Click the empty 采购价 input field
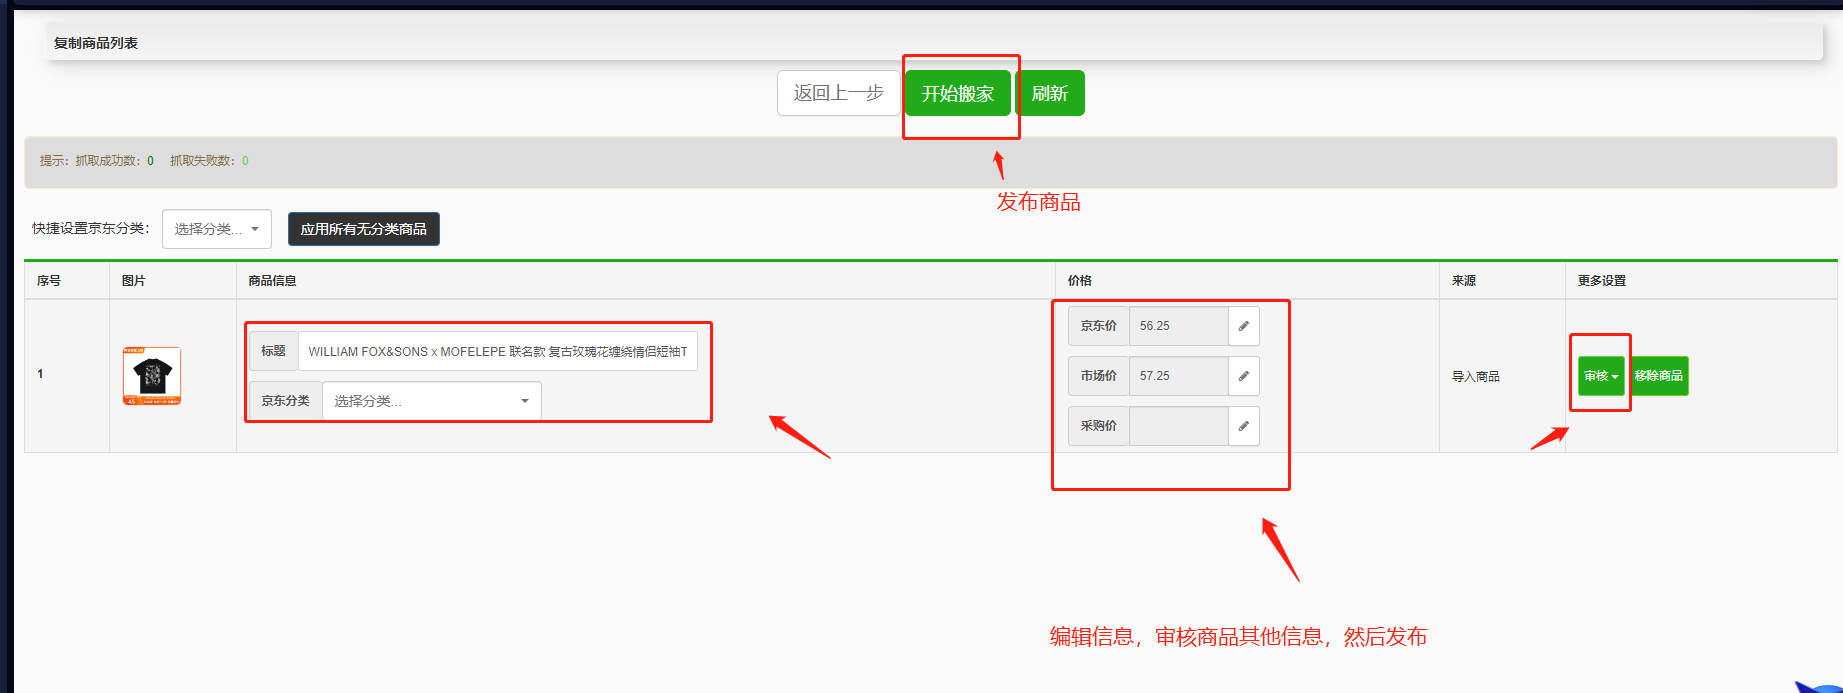The image size is (1843, 693). [x=1178, y=426]
